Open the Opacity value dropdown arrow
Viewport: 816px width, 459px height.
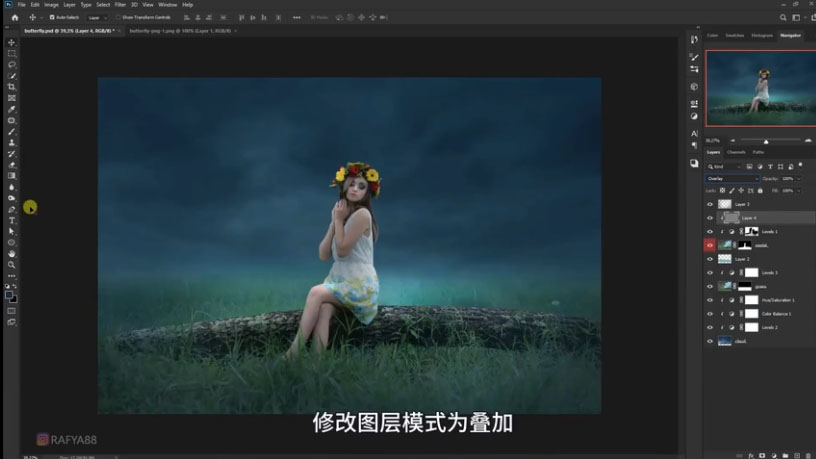pyautogui.click(x=799, y=178)
